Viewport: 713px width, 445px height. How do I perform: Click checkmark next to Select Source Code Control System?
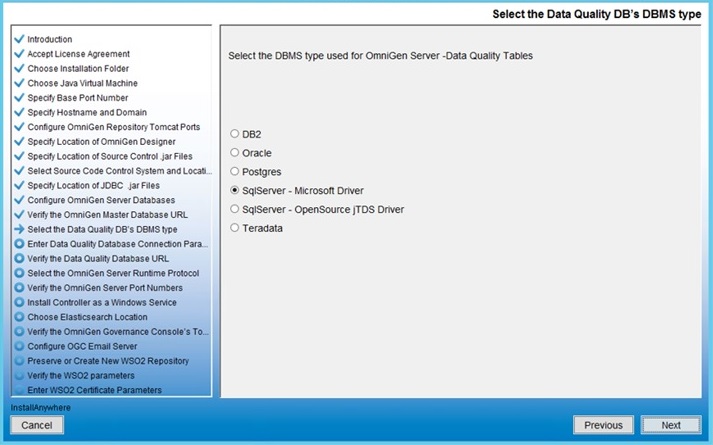[19, 170]
